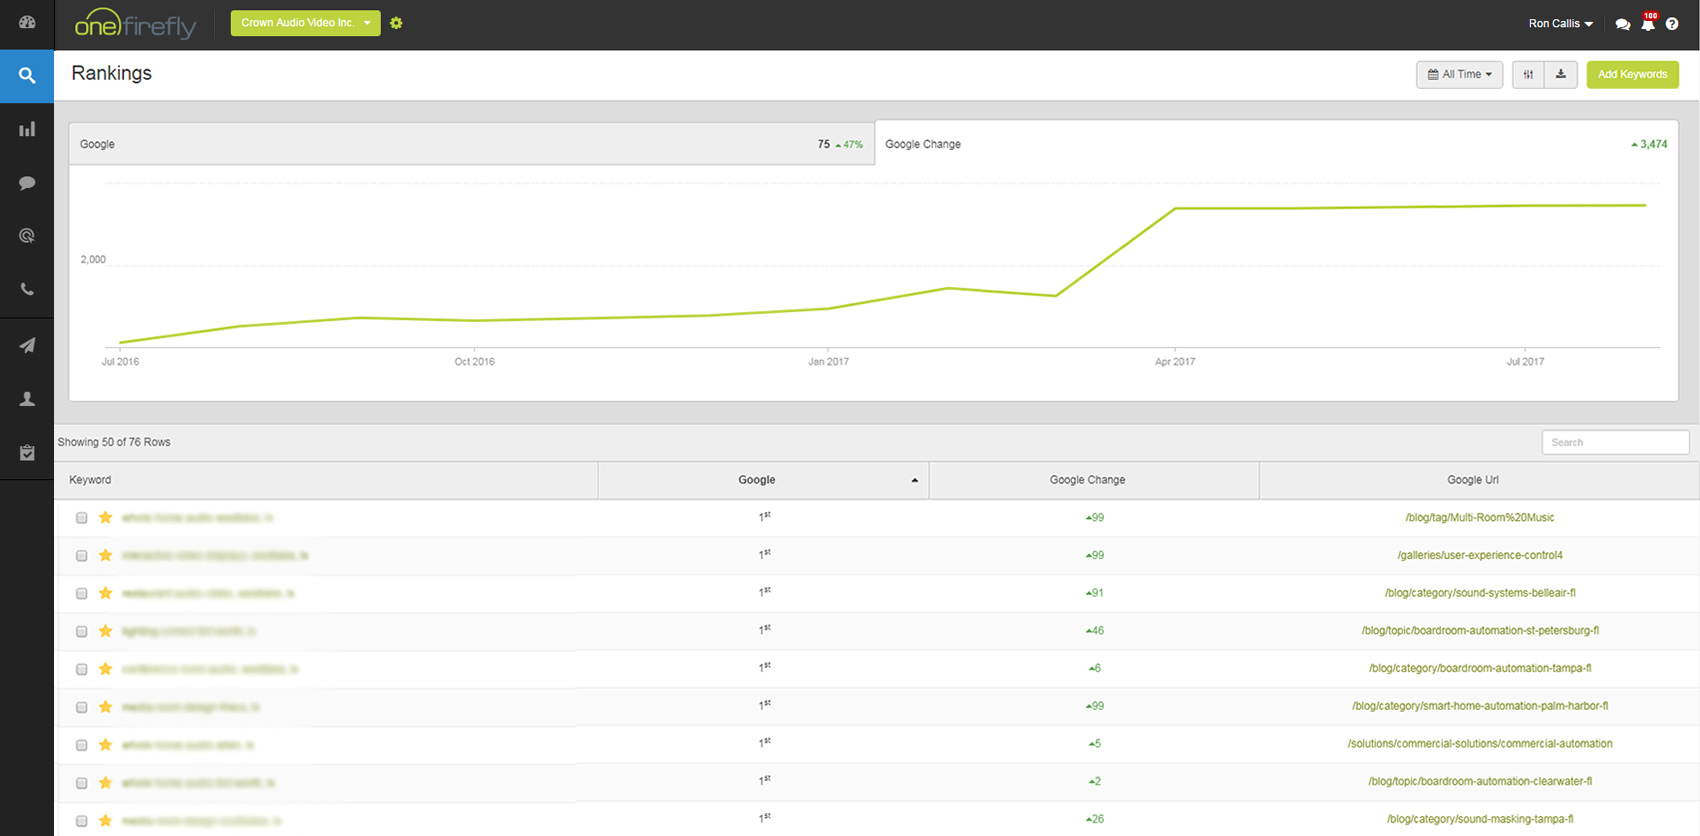The image size is (1700, 836).
Task: Expand the Crown Audio Video Inc. dropdown
Action: 305,23
